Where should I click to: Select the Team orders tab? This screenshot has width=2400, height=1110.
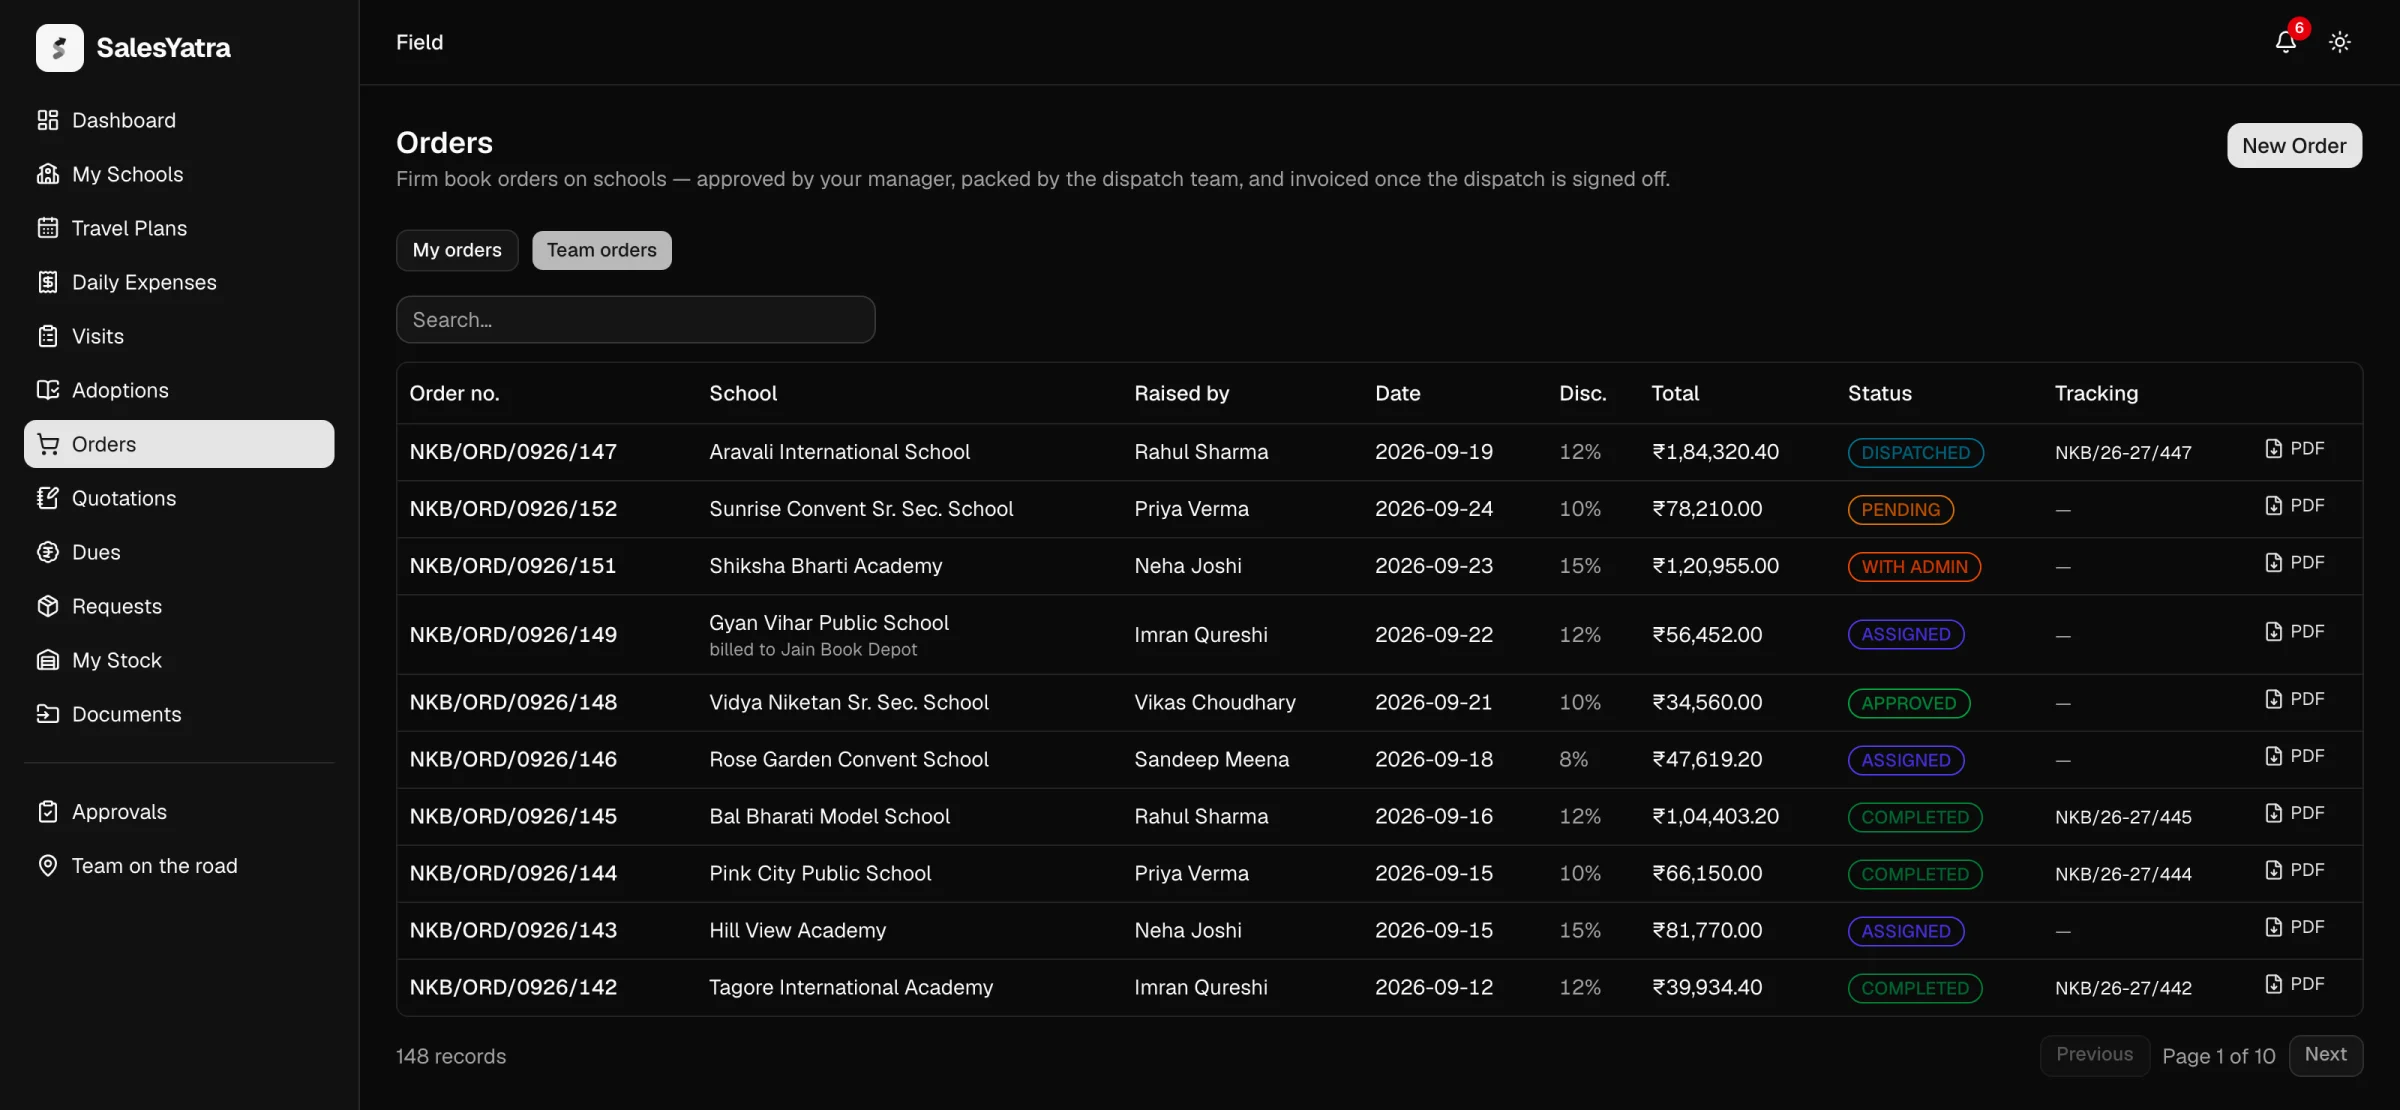602,250
